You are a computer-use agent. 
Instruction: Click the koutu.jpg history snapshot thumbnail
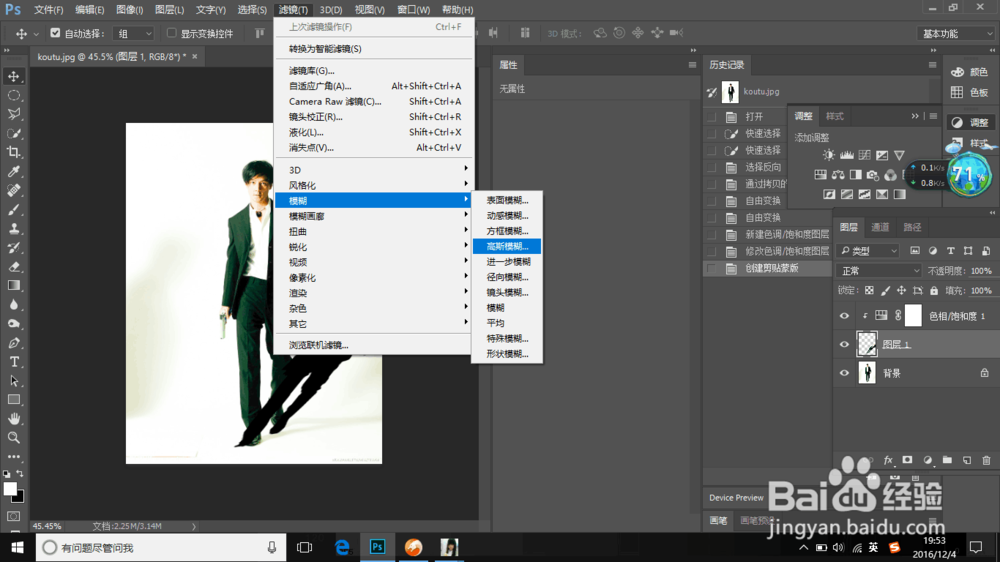pyautogui.click(x=730, y=92)
